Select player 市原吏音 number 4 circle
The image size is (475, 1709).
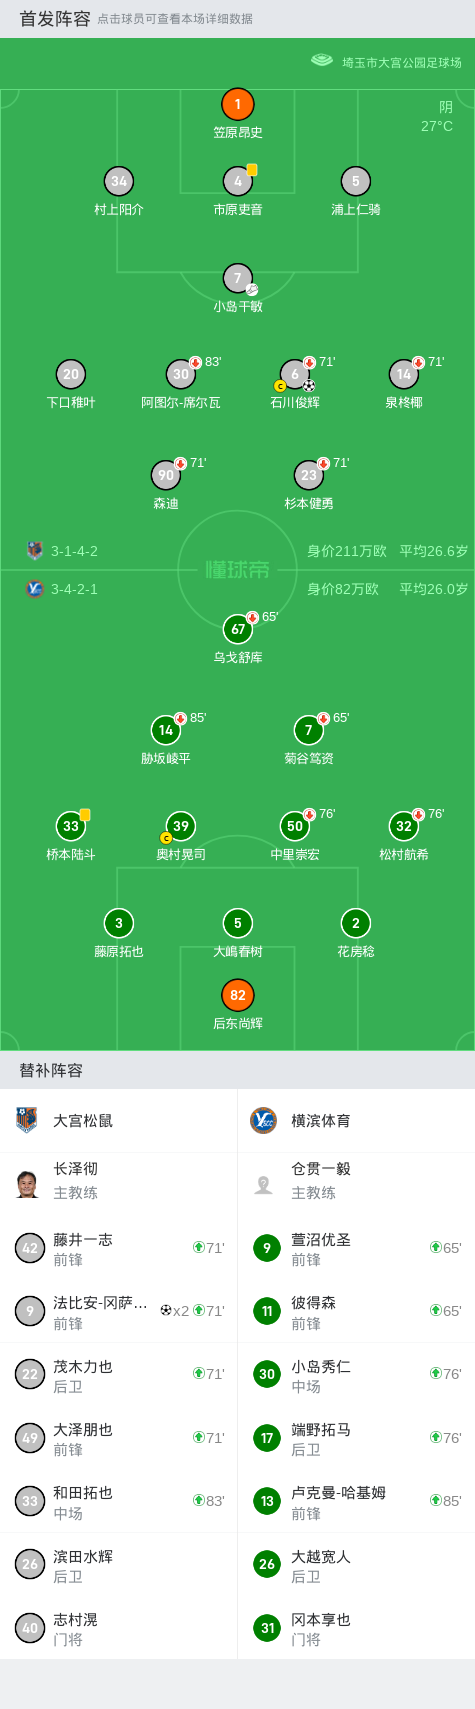(238, 181)
